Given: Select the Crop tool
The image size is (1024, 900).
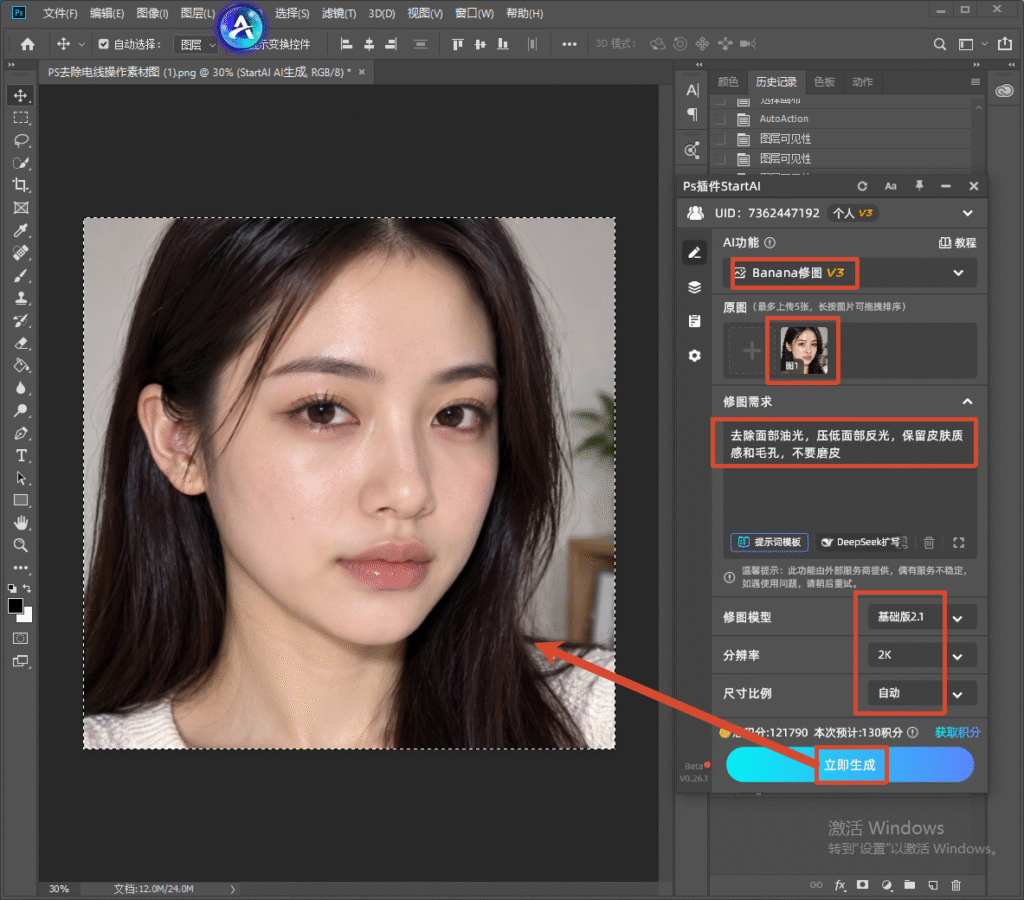Looking at the screenshot, I should point(21,185).
